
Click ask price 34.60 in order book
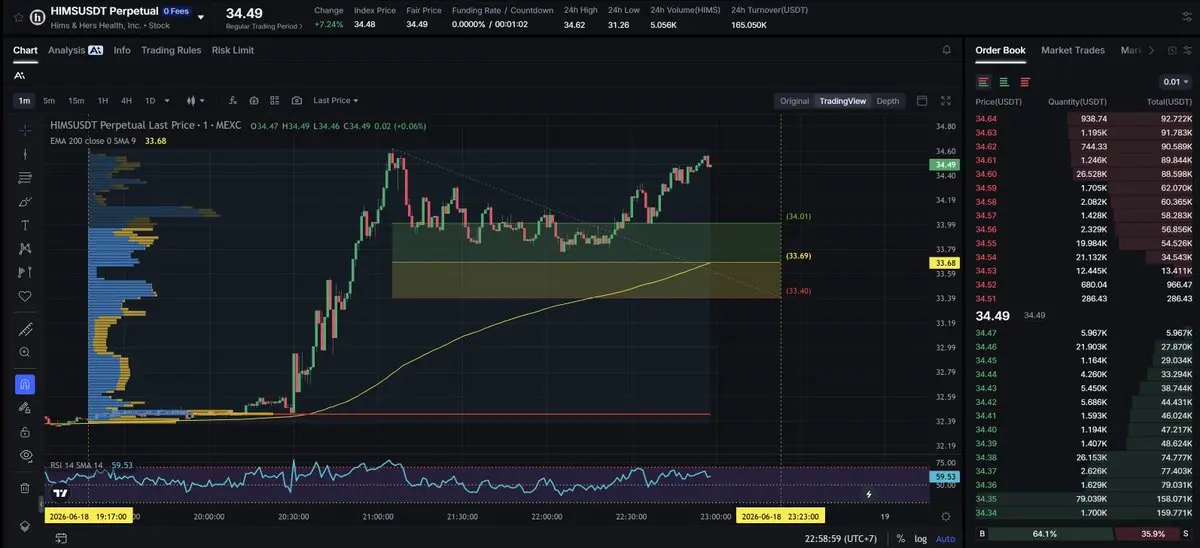point(986,173)
